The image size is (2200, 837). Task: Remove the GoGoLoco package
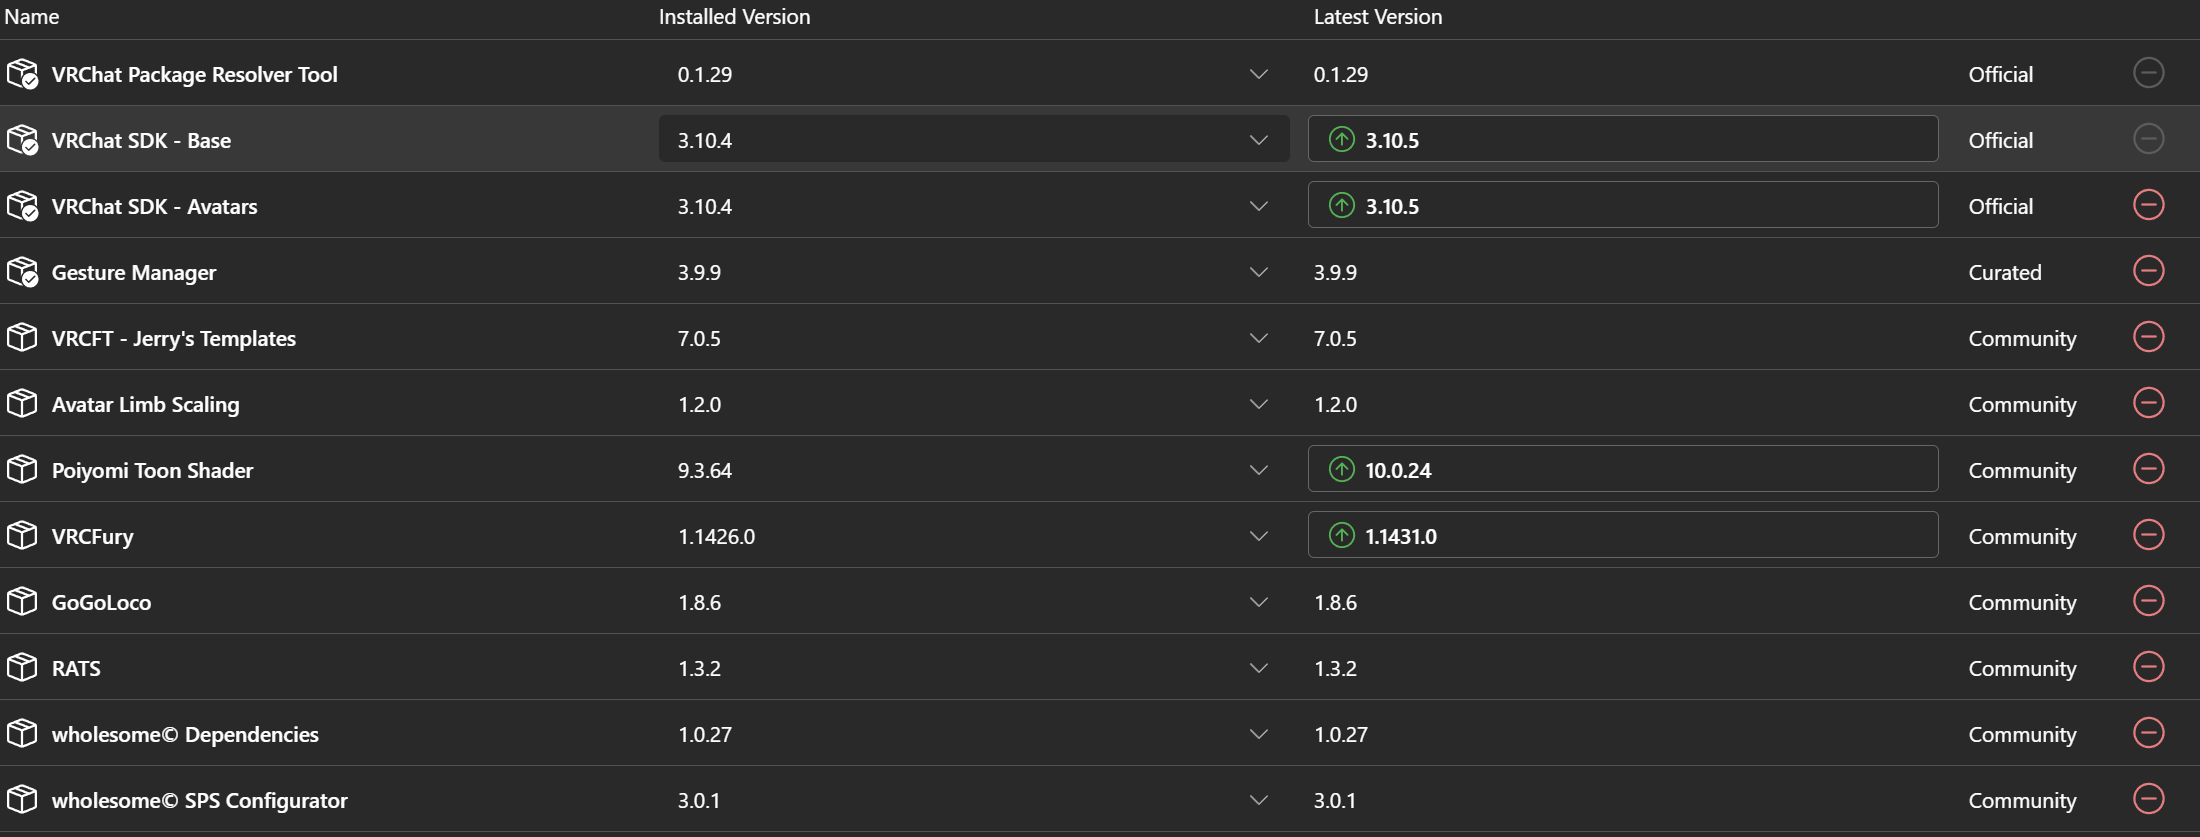point(2148,601)
